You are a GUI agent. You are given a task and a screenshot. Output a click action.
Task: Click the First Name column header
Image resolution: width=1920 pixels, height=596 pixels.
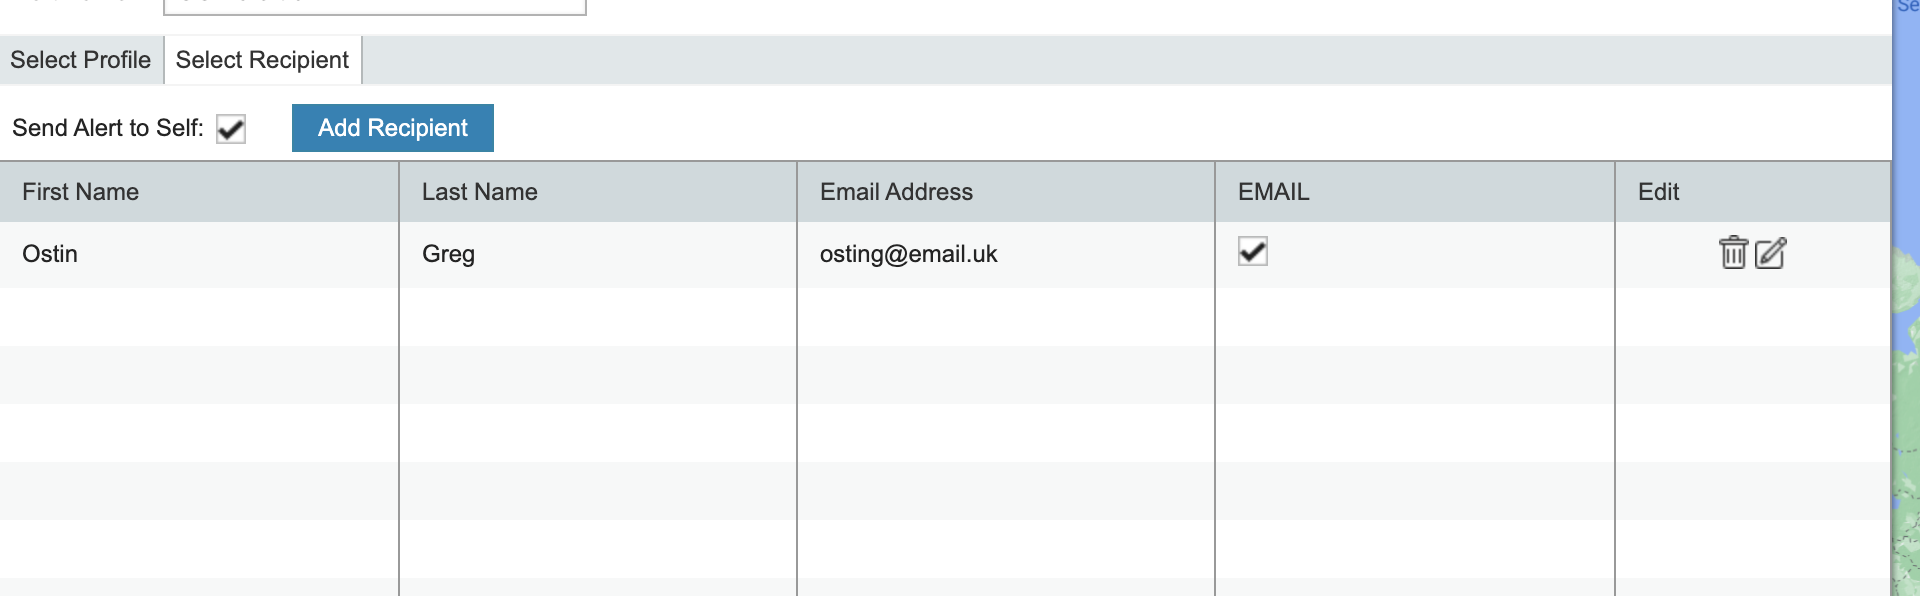[x=81, y=192]
